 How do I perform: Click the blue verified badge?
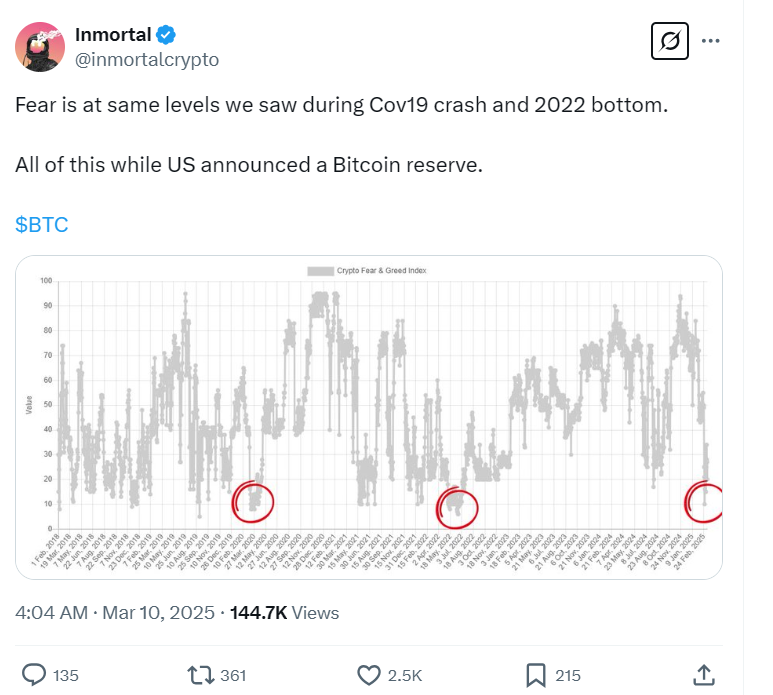pos(165,35)
